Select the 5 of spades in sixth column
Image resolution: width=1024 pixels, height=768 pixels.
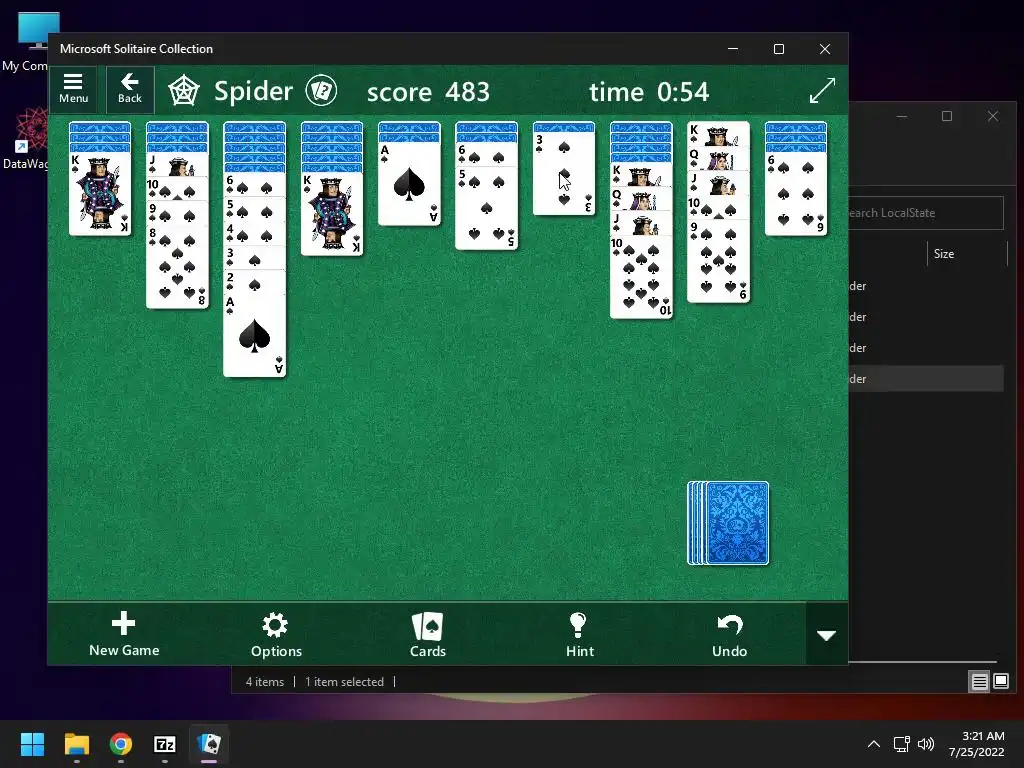coord(487,208)
